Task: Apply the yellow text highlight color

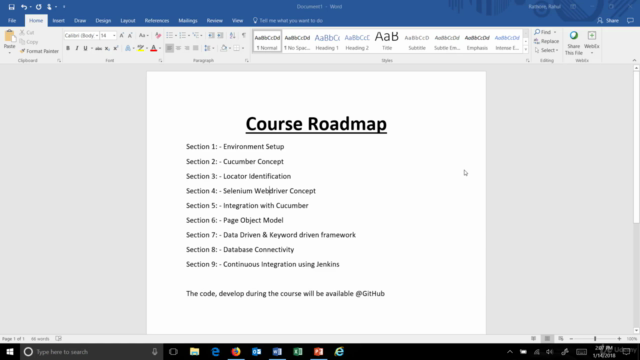Action: click(x=140, y=49)
